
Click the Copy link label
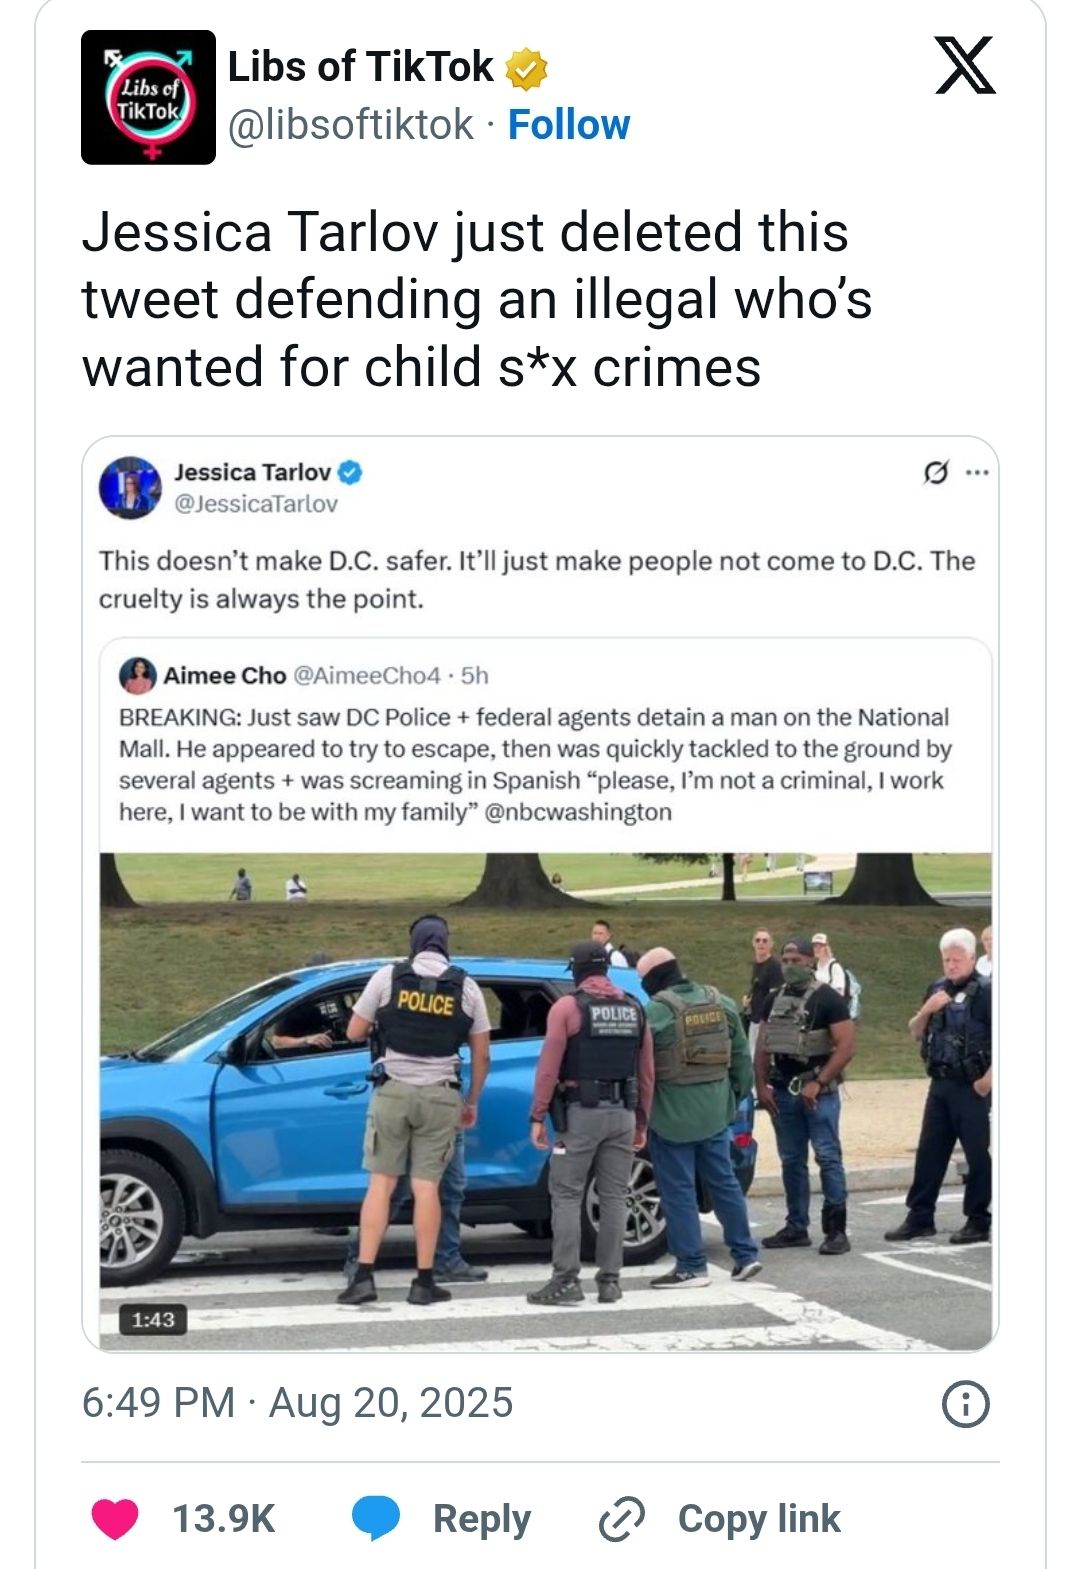click(759, 1518)
